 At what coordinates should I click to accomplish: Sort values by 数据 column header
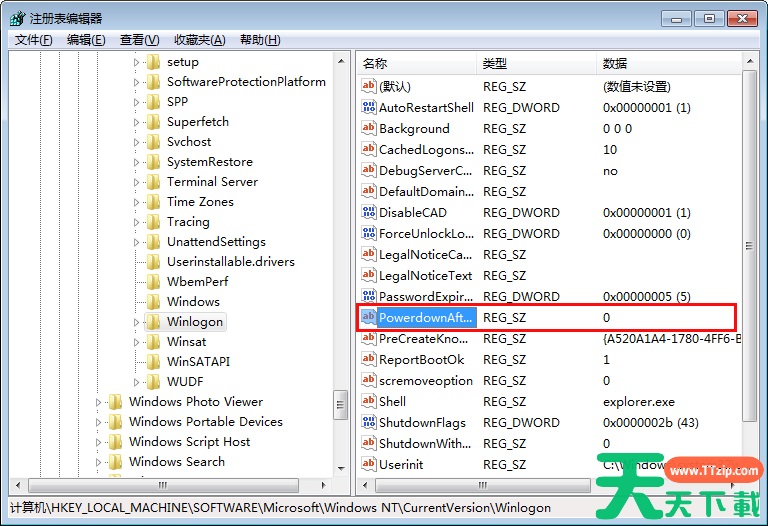pos(668,64)
